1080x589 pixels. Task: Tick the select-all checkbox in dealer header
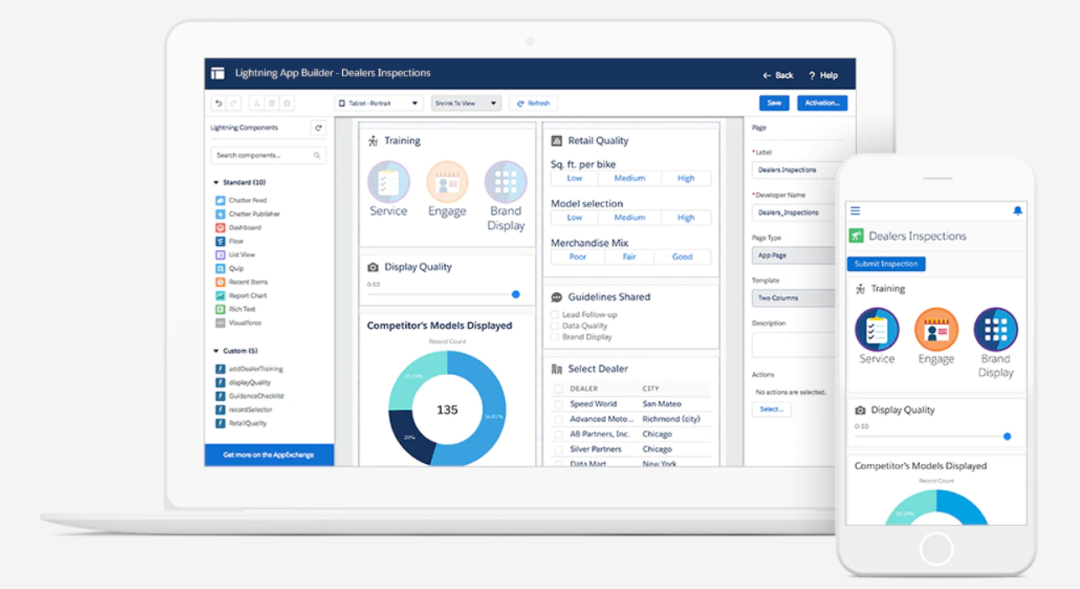point(559,389)
